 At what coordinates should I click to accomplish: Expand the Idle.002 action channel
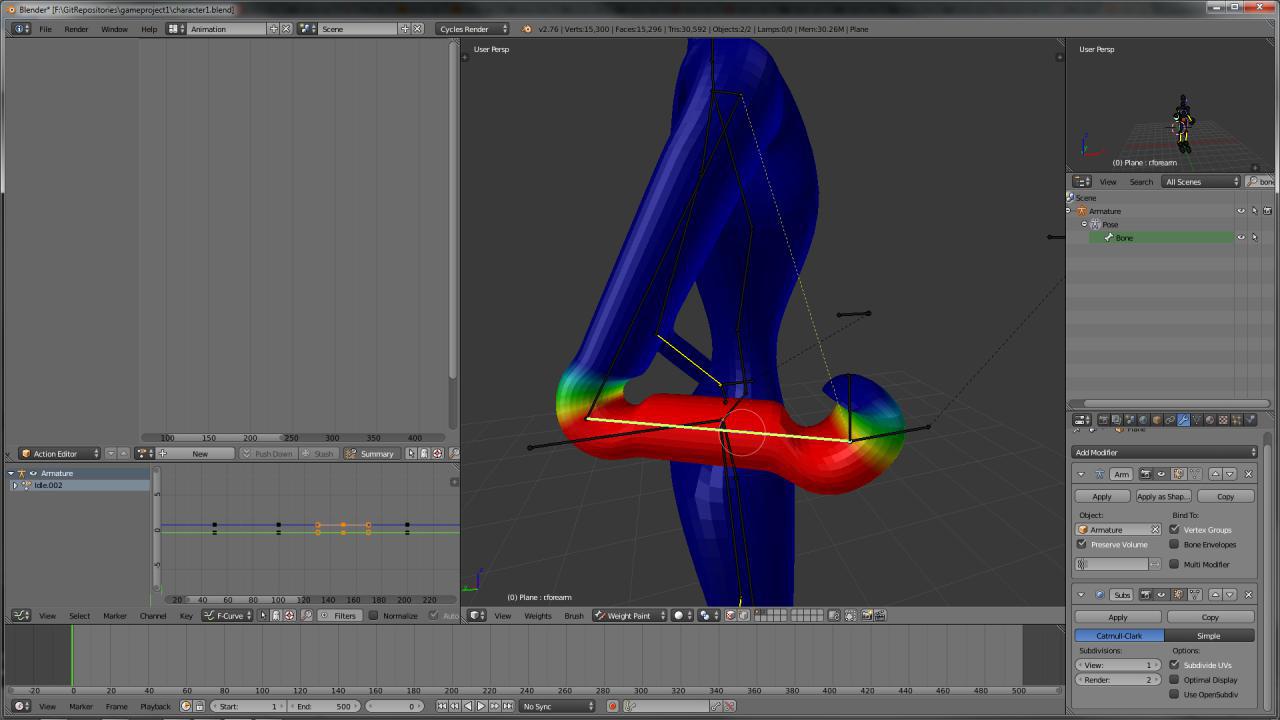[x=14, y=485]
